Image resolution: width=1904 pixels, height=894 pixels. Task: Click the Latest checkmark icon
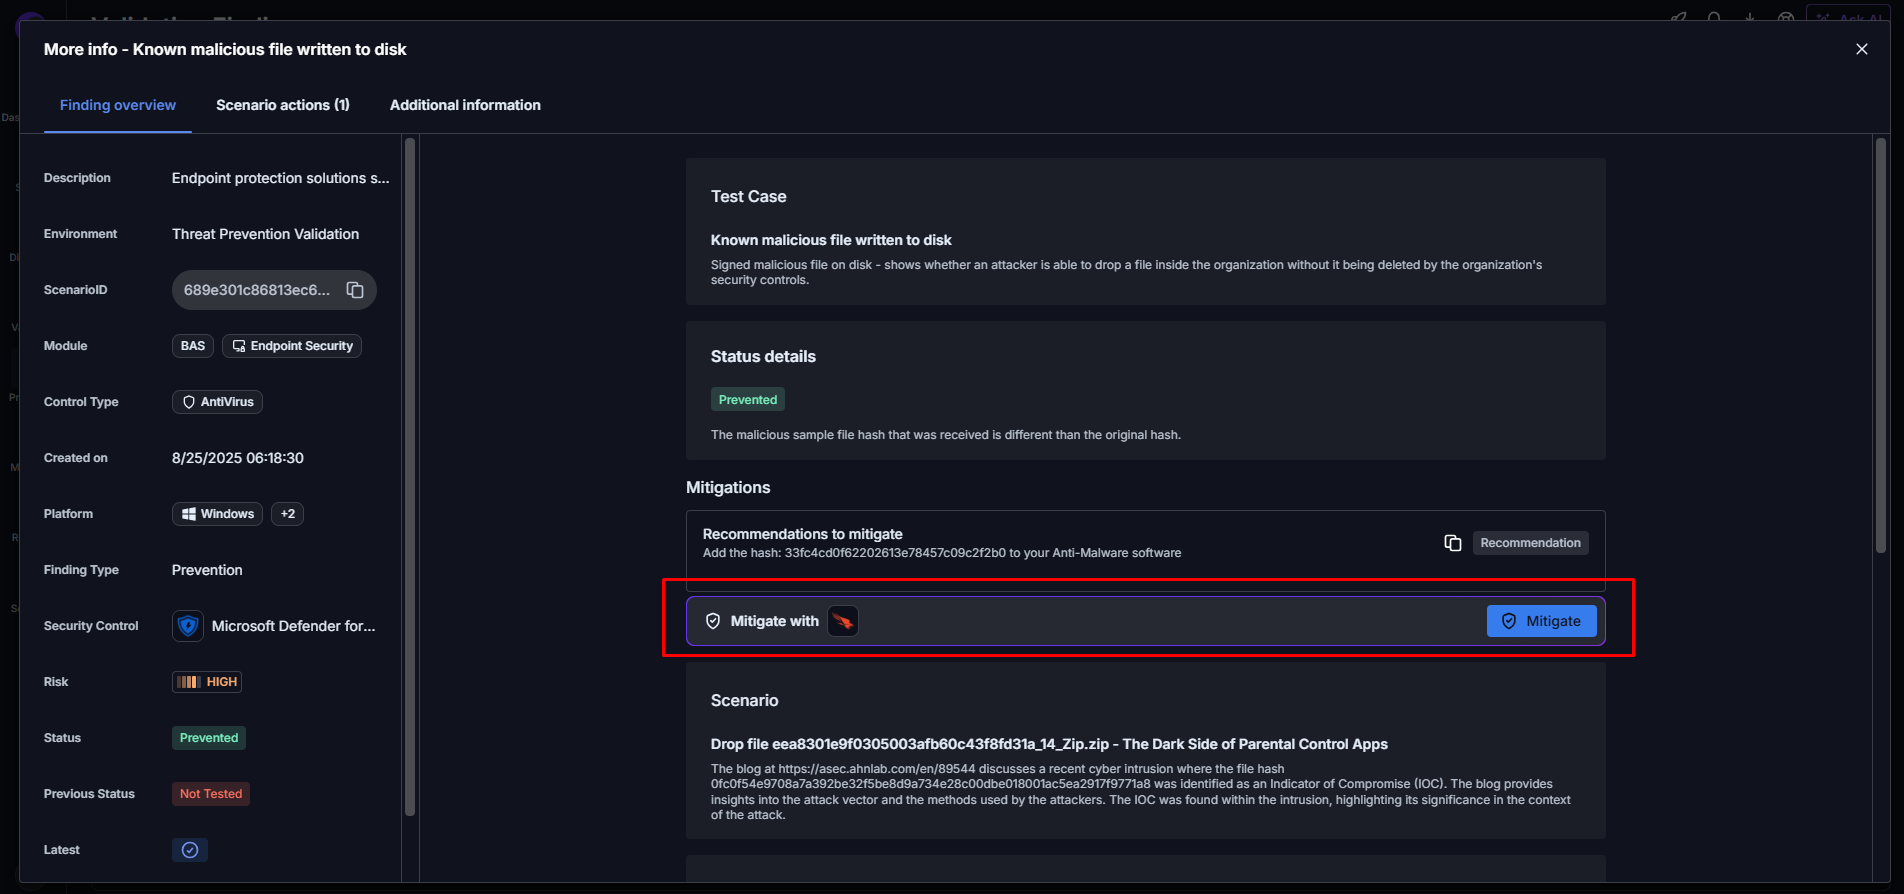point(190,850)
